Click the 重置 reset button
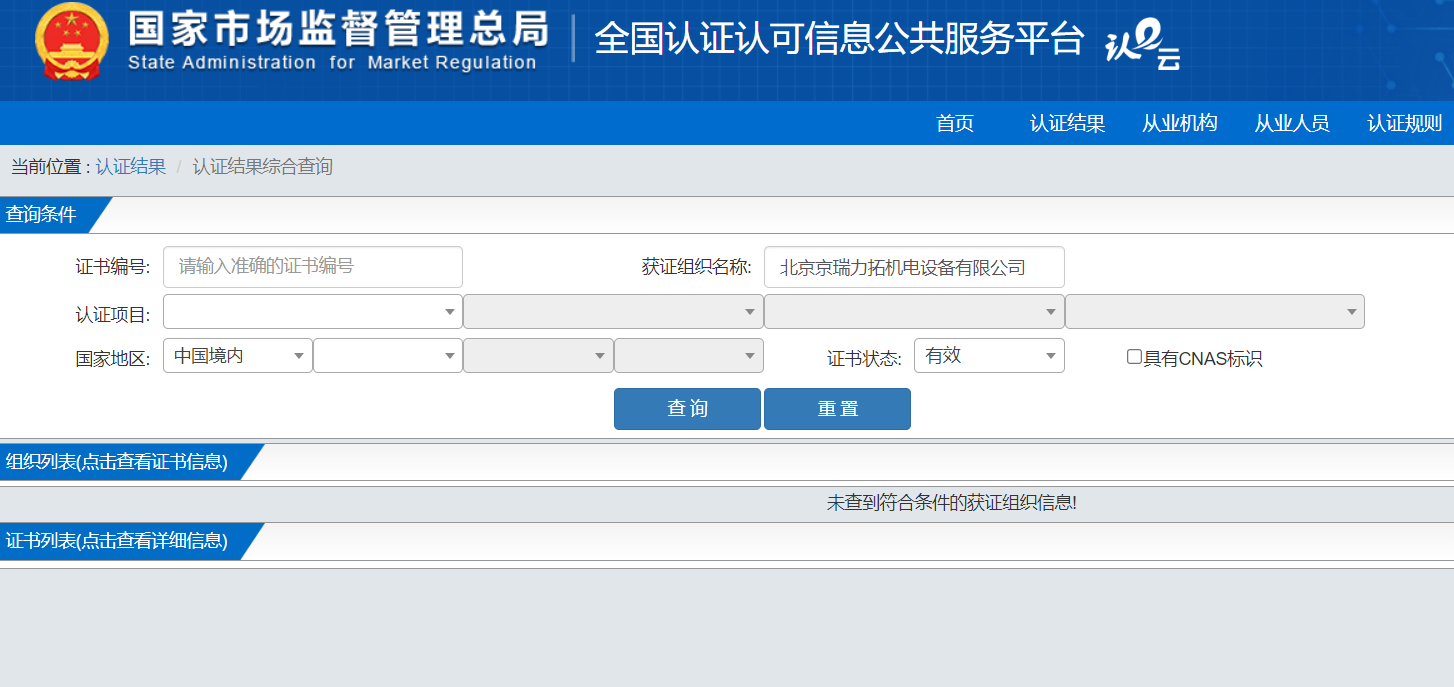 click(837, 409)
